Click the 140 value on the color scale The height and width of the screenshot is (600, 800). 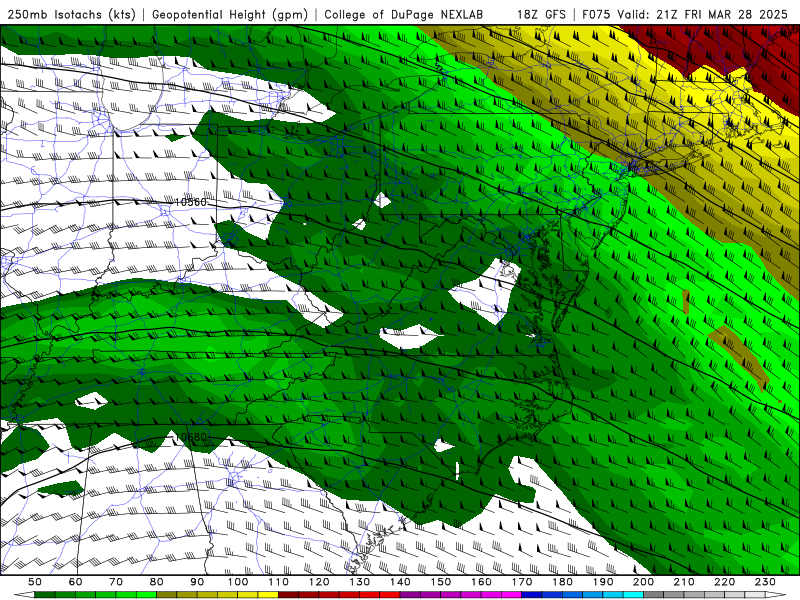401,582
